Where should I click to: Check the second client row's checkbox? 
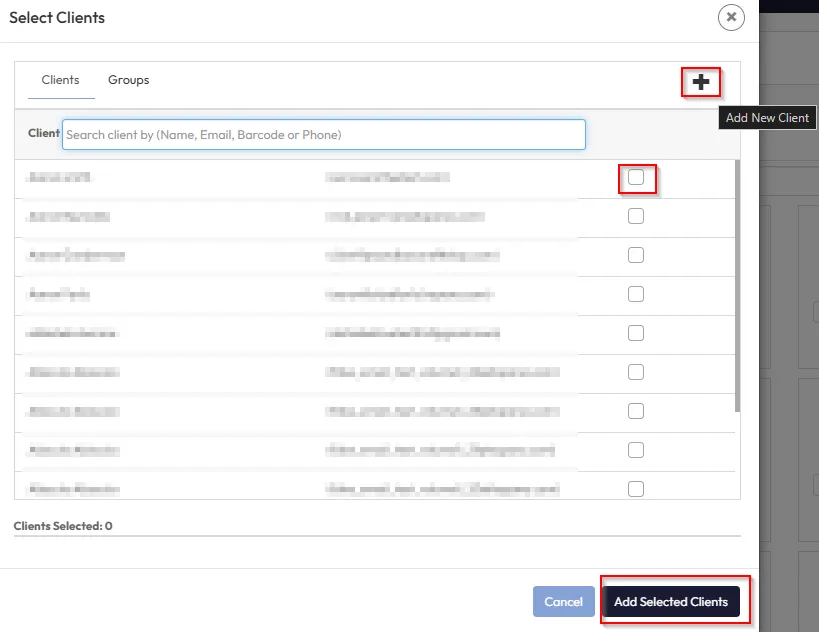pos(635,216)
